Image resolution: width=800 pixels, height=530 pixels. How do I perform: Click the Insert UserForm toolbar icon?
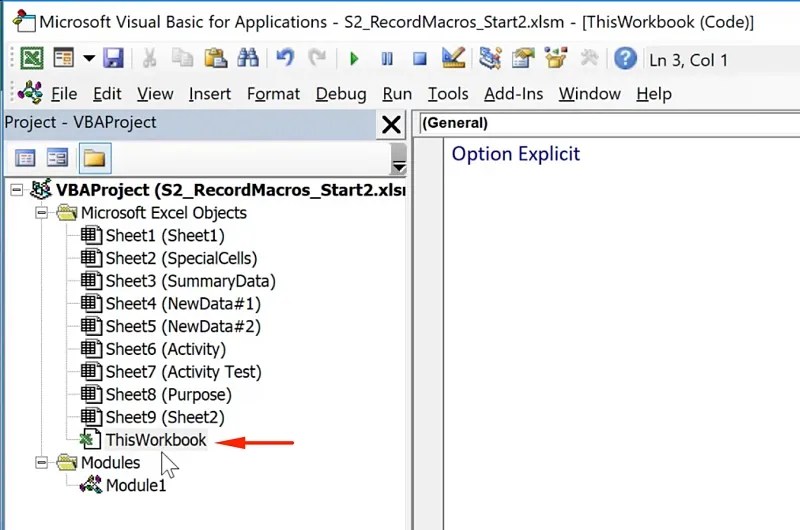pos(64,59)
